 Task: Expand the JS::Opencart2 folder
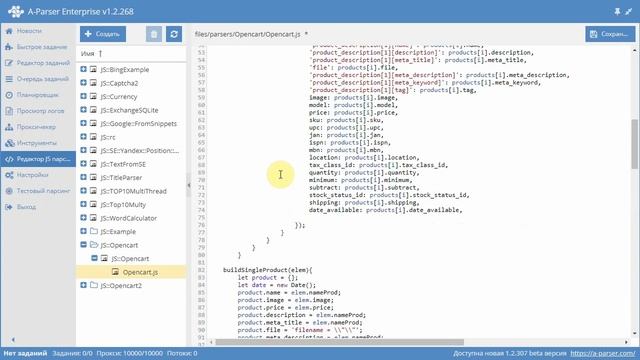pyautogui.click(x=83, y=285)
